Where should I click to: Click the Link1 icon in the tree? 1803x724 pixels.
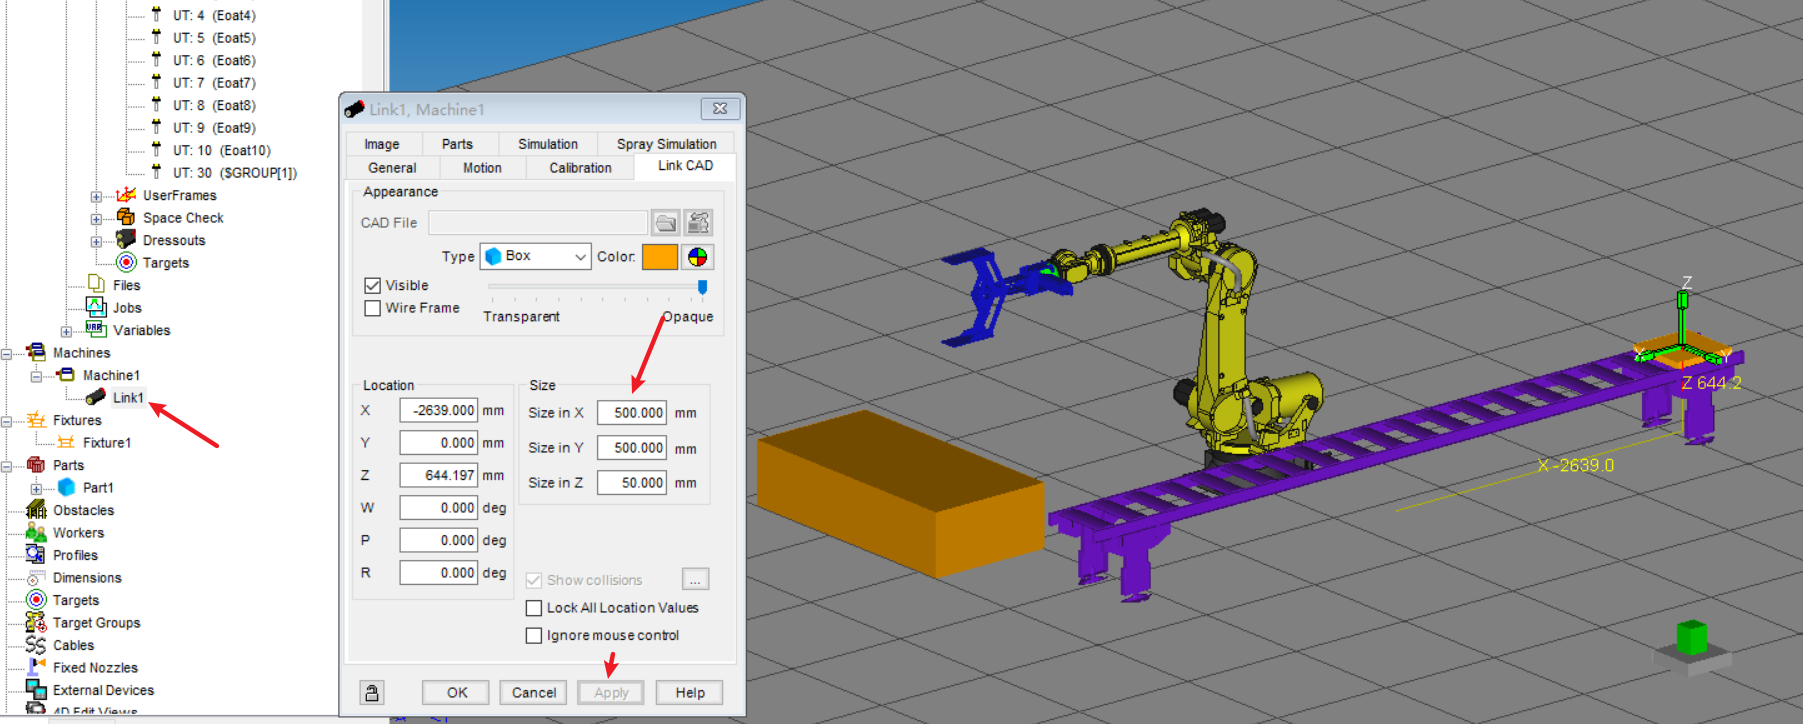coord(96,397)
